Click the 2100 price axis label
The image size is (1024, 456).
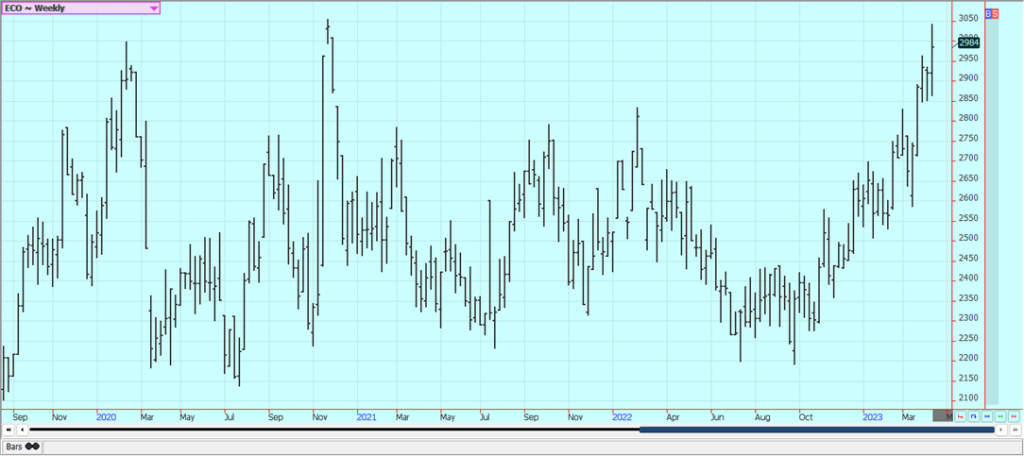coord(968,399)
